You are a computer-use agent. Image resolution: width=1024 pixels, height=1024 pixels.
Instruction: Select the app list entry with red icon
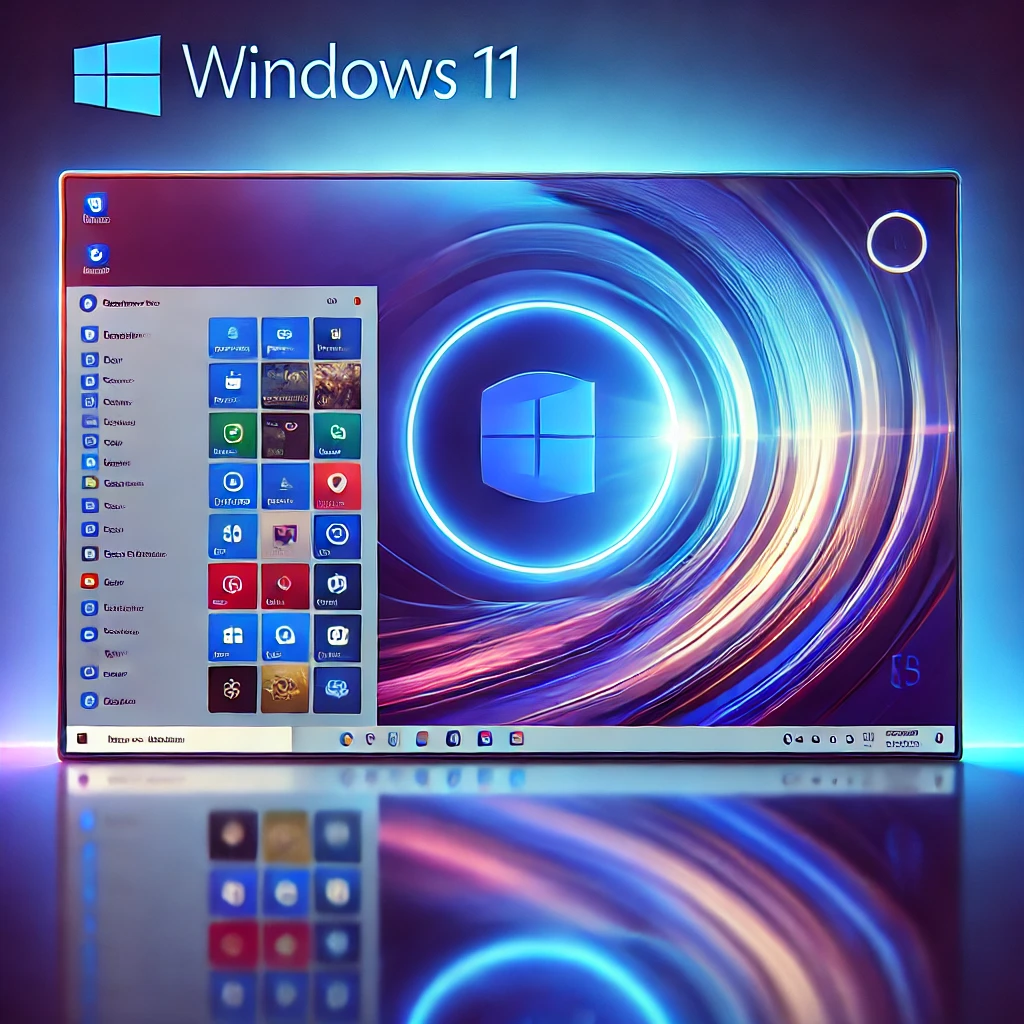[103, 581]
